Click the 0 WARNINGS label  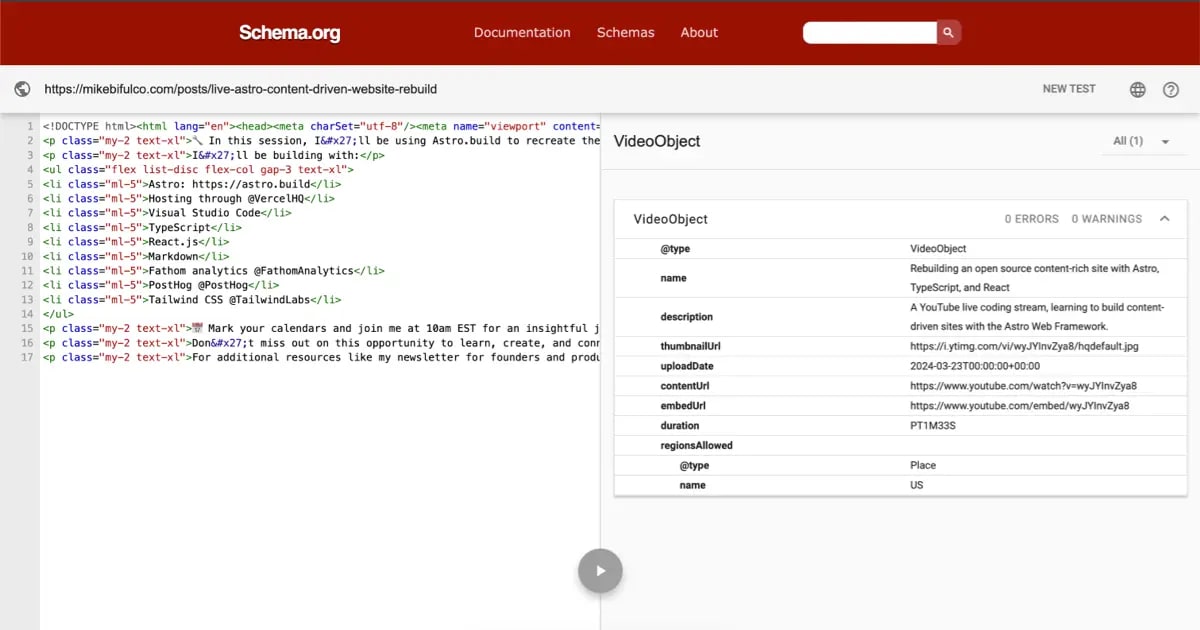point(1106,219)
